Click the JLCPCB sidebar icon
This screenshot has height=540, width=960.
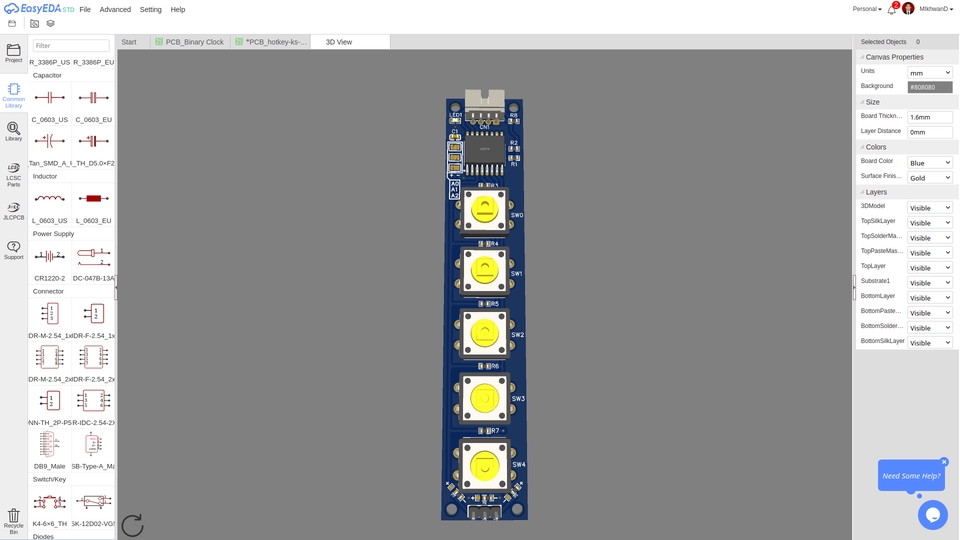click(13, 211)
